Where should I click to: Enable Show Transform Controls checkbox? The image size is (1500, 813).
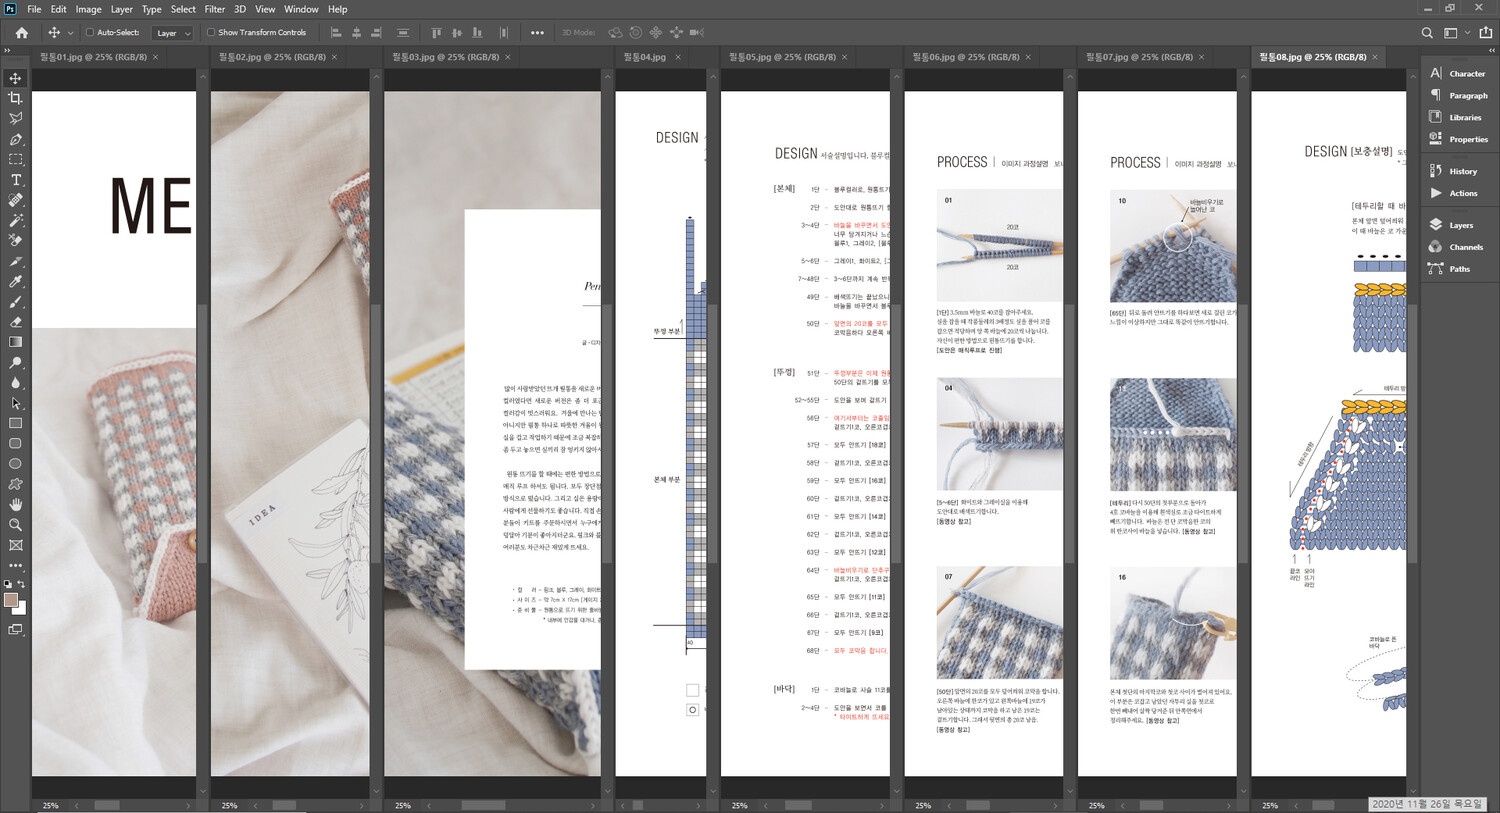point(211,33)
